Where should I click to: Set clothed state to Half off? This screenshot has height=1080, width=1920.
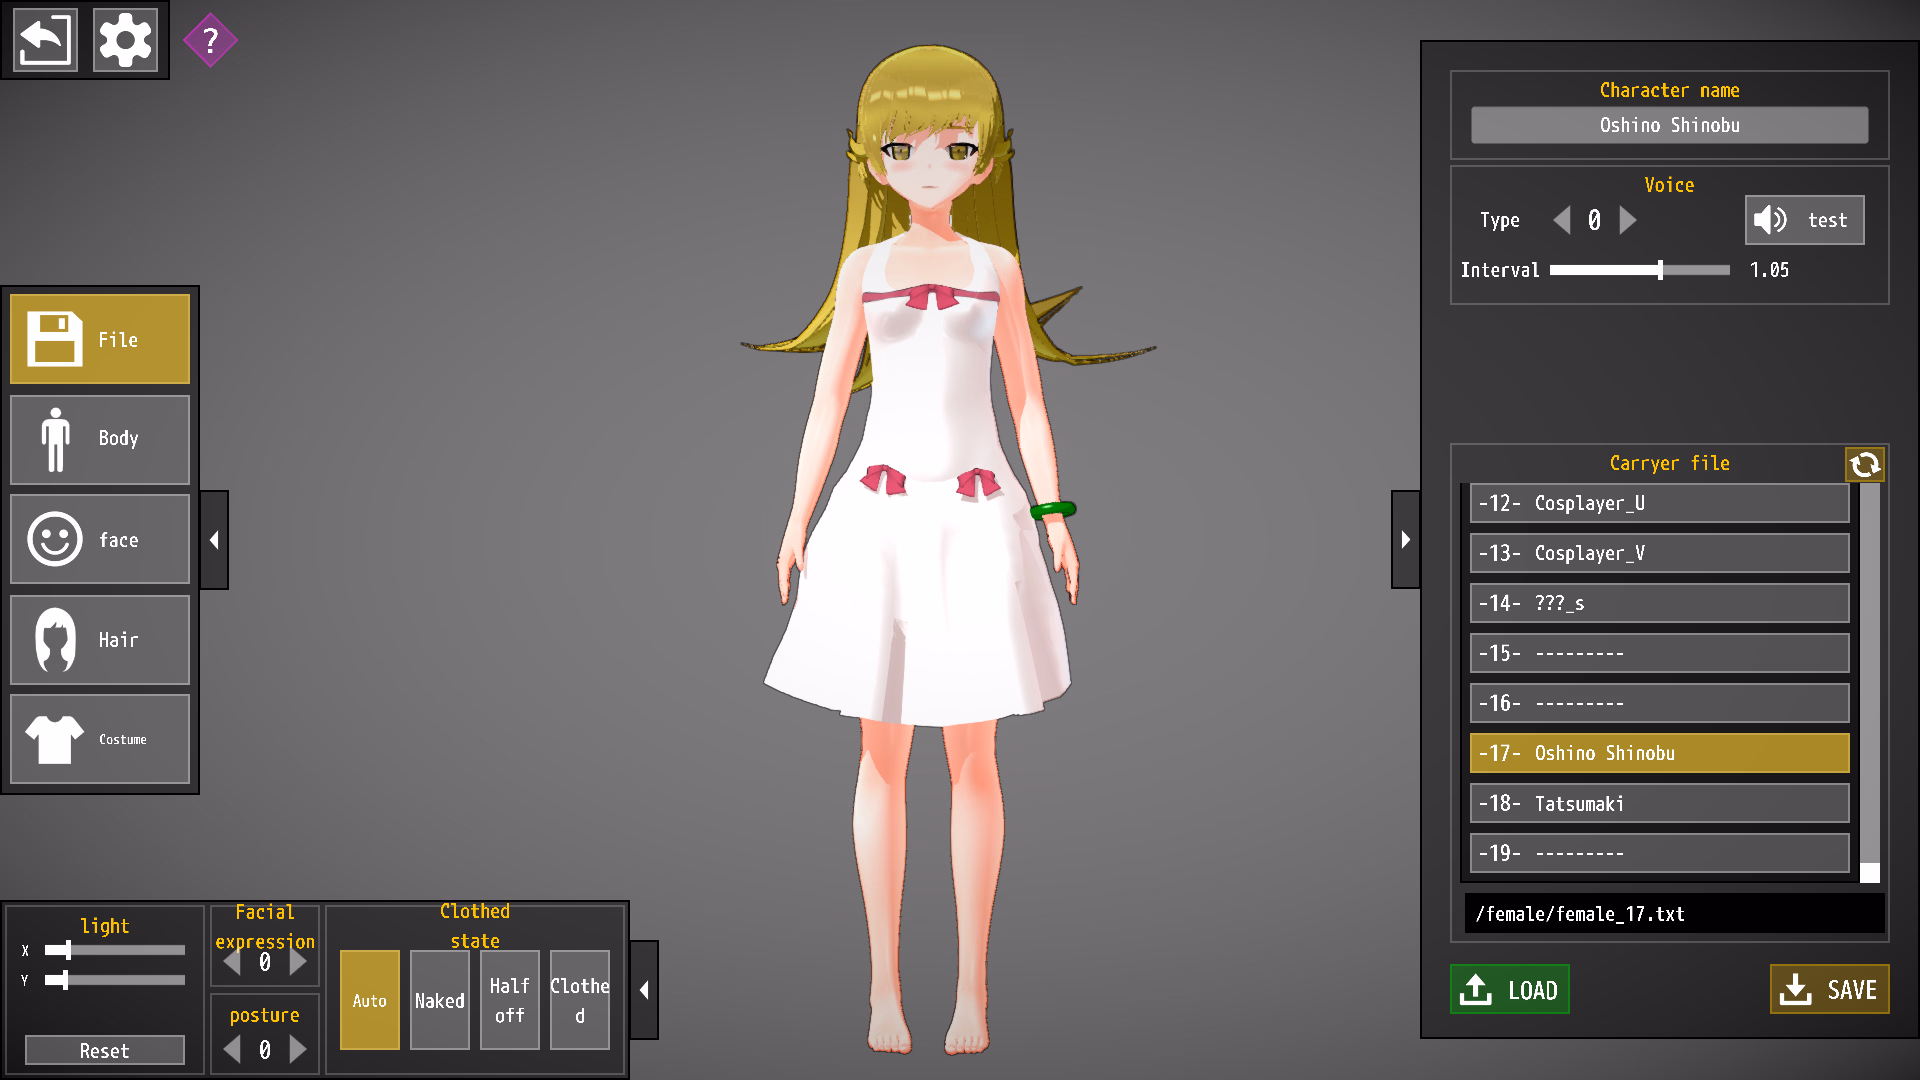coord(510,1000)
